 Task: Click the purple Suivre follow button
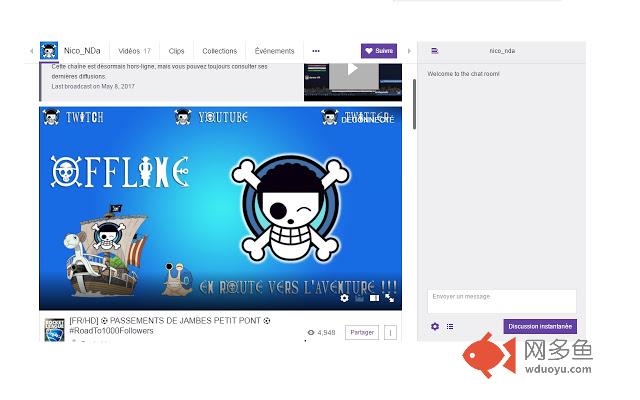tap(379, 51)
